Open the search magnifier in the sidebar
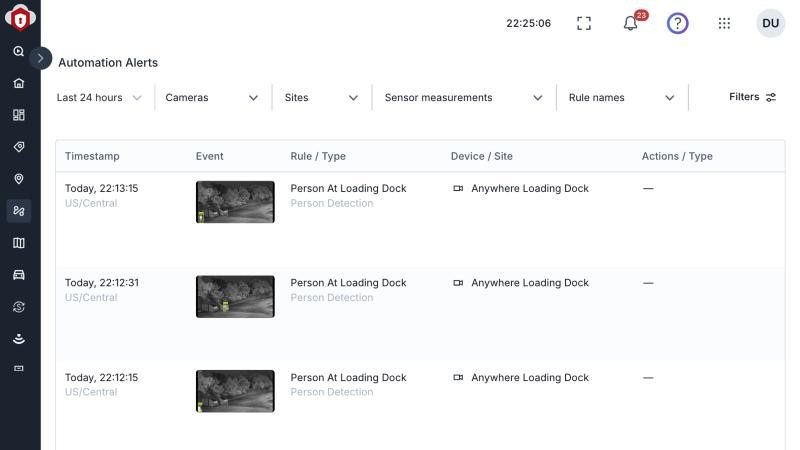Screen dimensions: 800x450 coord(19,51)
